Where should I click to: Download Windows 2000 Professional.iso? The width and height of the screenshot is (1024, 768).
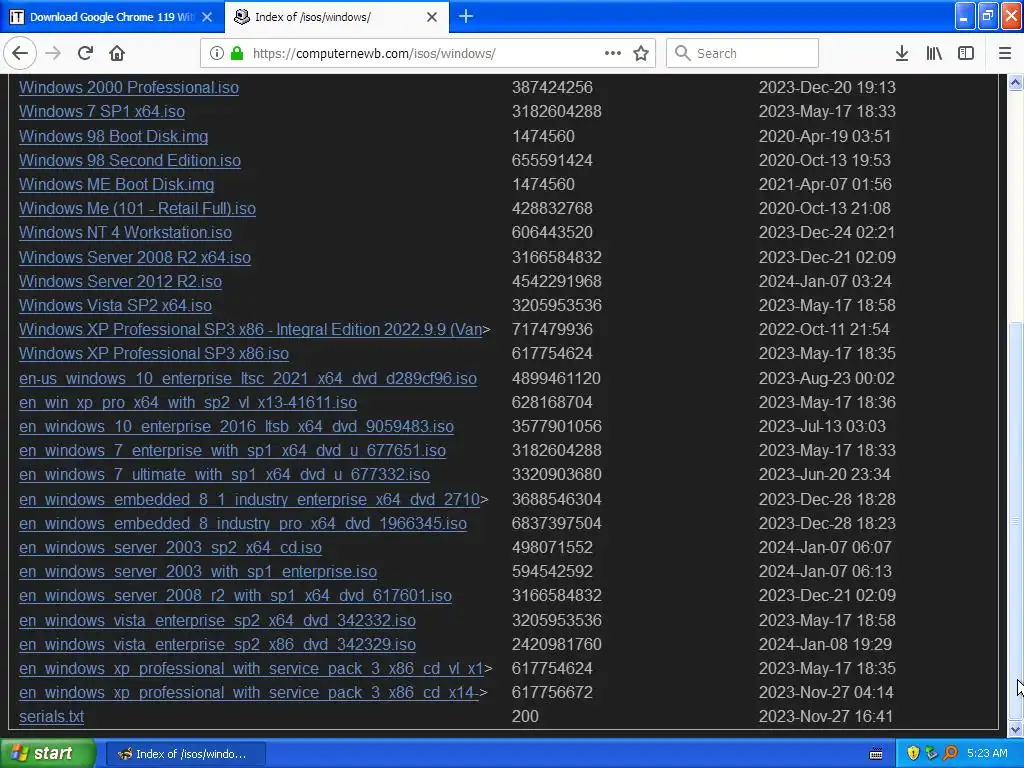click(x=129, y=88)
